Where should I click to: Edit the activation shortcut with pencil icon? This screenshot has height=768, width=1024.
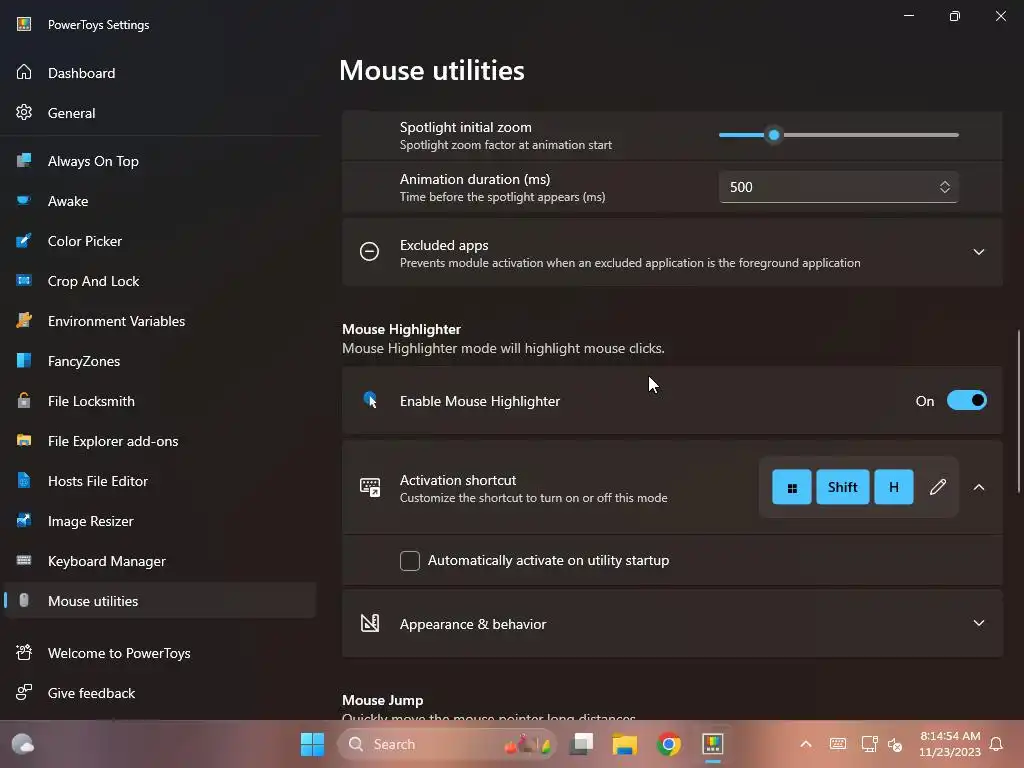point(938,487)
